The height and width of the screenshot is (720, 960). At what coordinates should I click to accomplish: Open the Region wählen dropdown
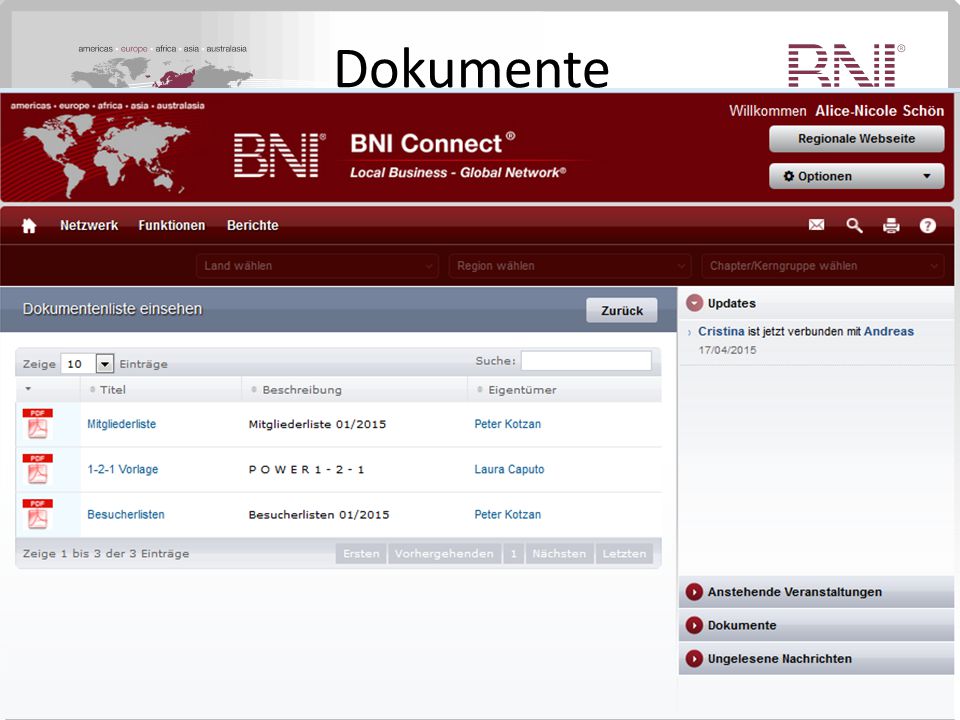click(x=570, y=266)
